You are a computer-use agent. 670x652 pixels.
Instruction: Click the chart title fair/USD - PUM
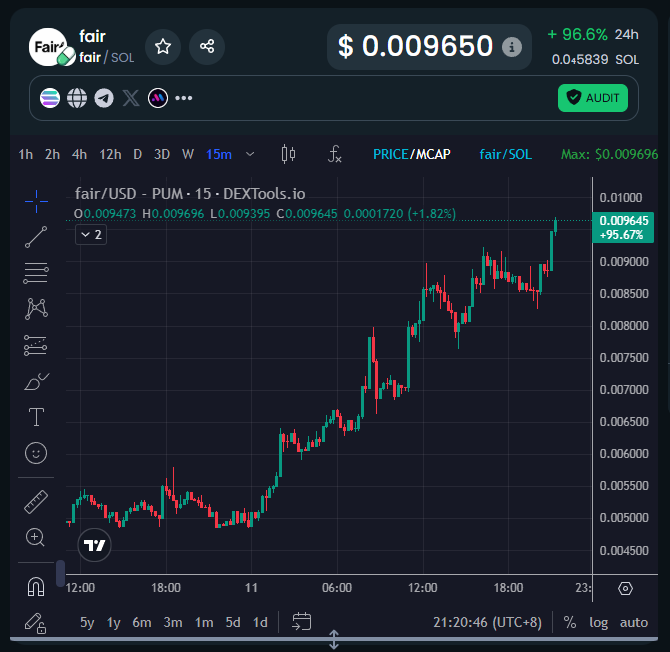pos(190,194)
